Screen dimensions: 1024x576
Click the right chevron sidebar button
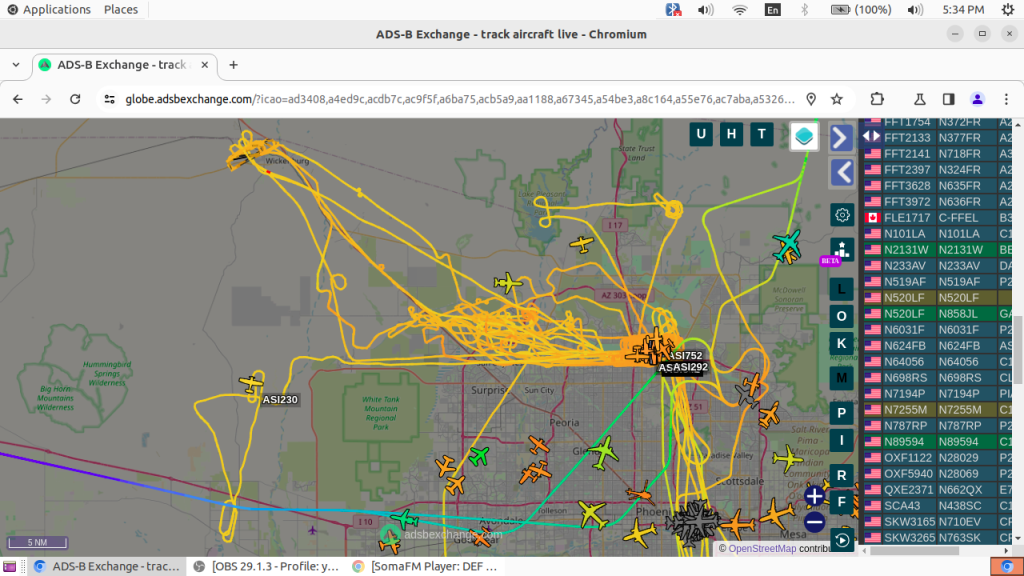841,138
